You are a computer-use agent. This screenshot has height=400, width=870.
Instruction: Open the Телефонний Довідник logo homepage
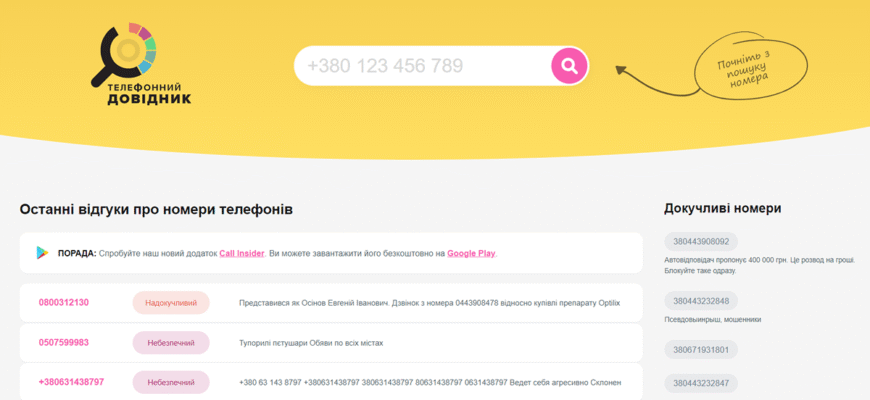pyautogui.click(x=141, y=64)
